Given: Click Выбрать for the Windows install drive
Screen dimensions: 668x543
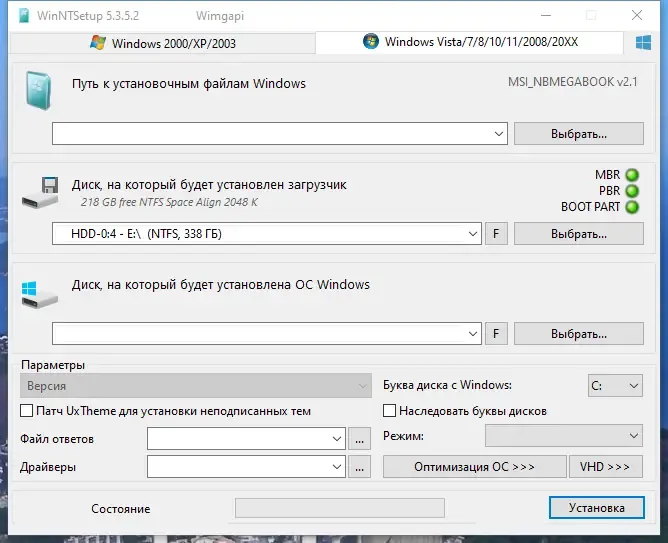Looking at the screenshot, I should (579, 333).
